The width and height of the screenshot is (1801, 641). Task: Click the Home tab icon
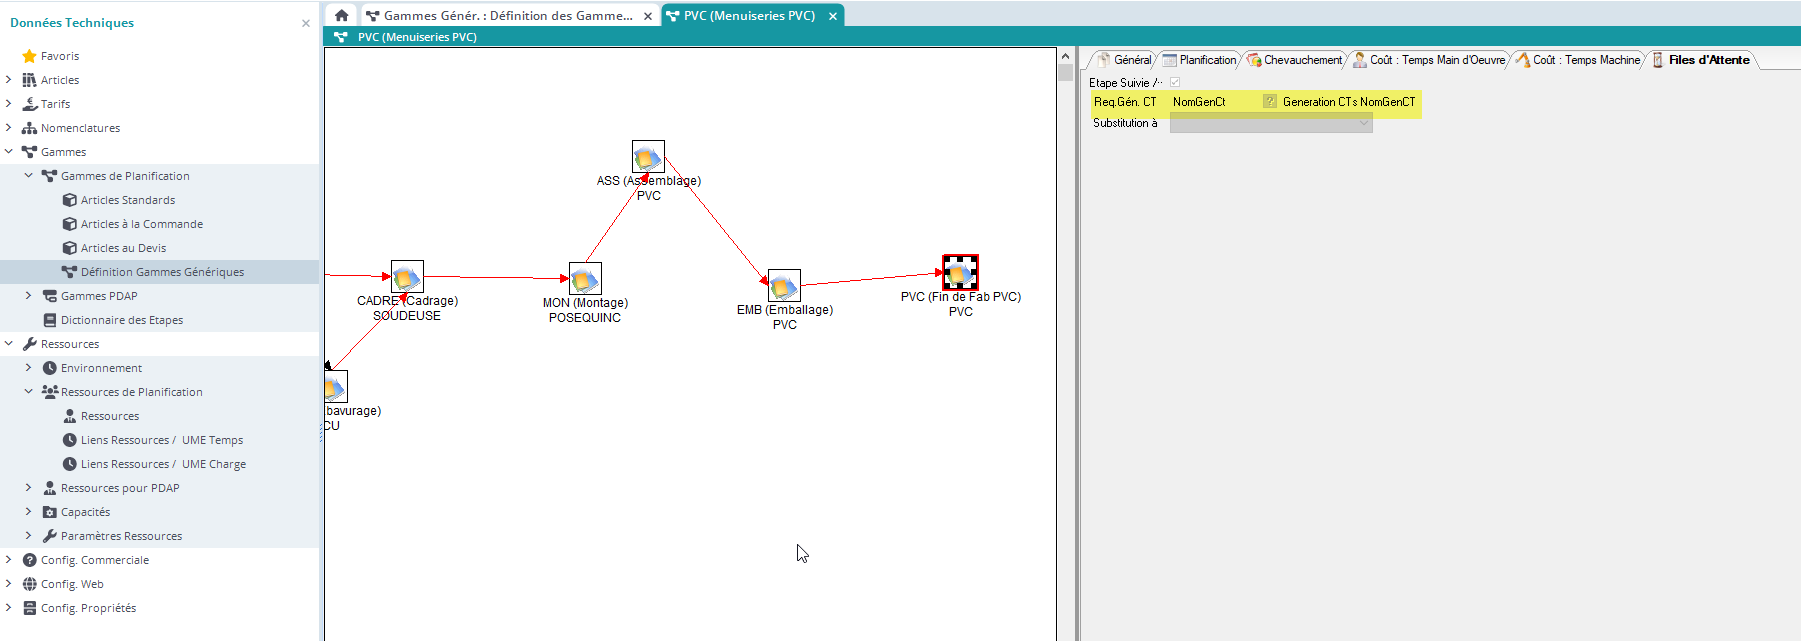[x=341, y=15]
